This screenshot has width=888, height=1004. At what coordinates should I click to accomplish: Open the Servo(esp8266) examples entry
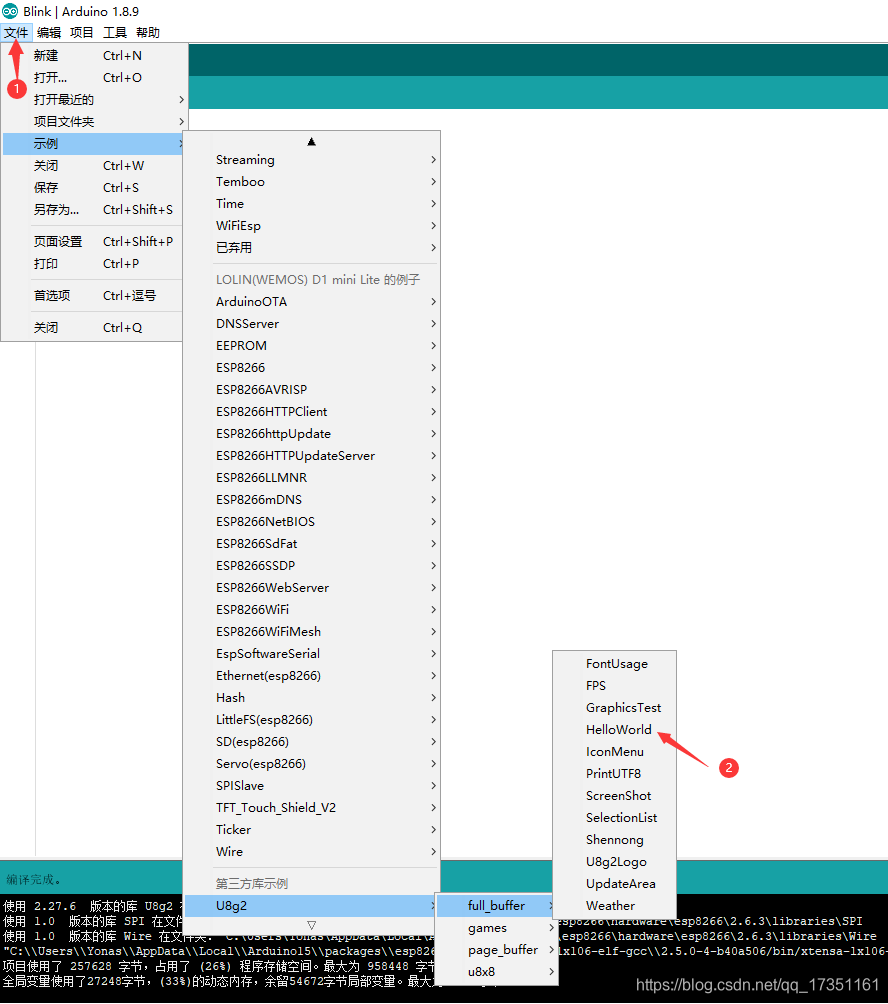312,764
